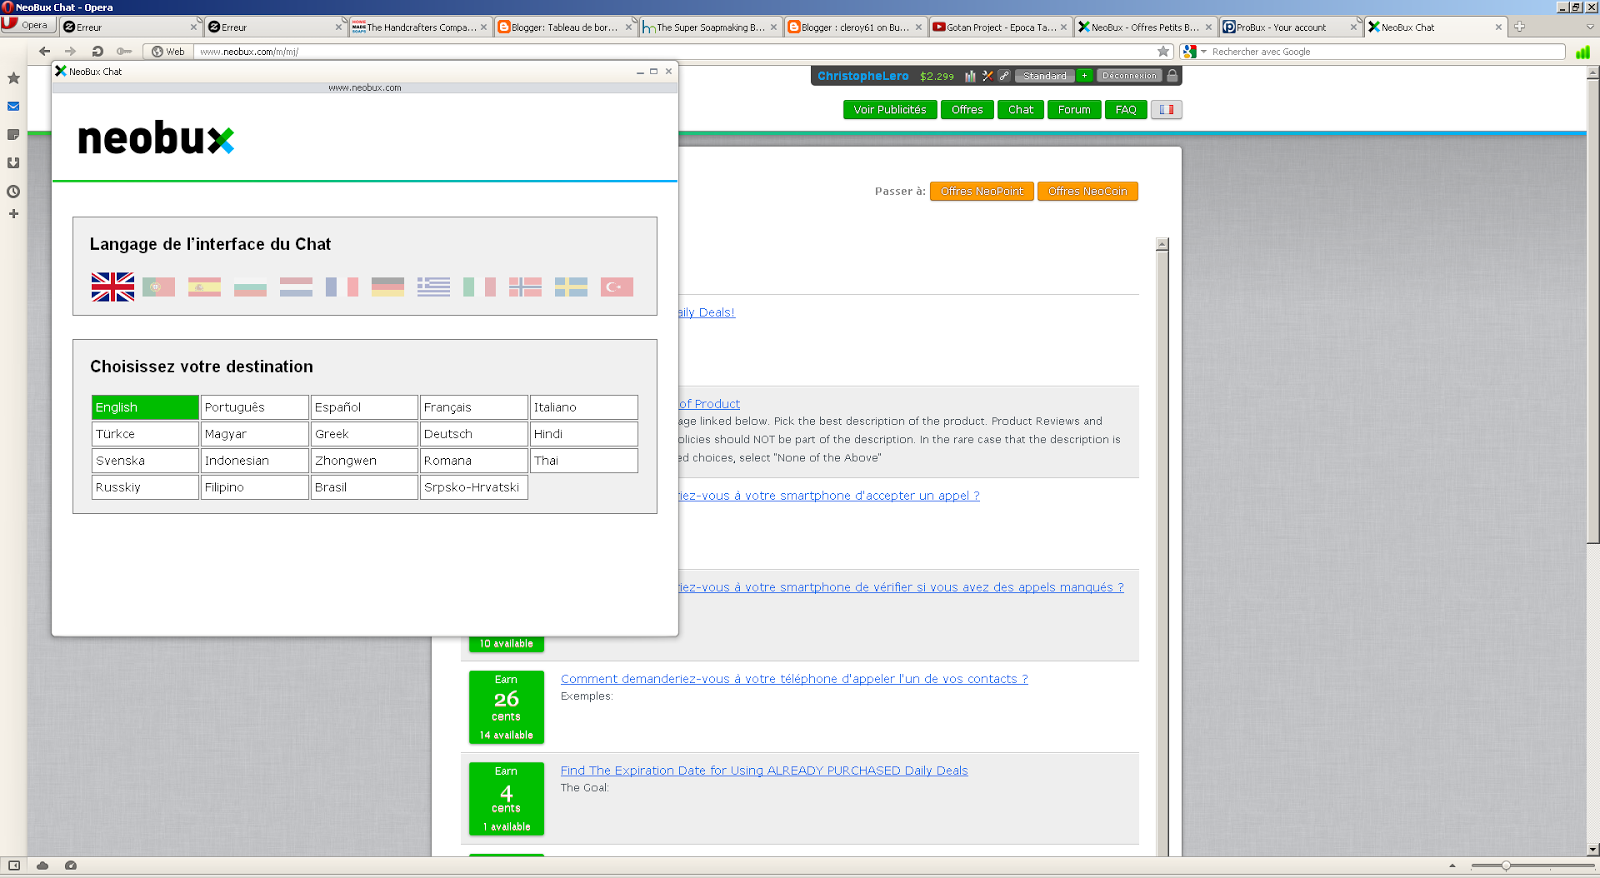Reload the page with the refresh icon
This screenshot has height=878, width=1600.
click(x=97, y=51)
